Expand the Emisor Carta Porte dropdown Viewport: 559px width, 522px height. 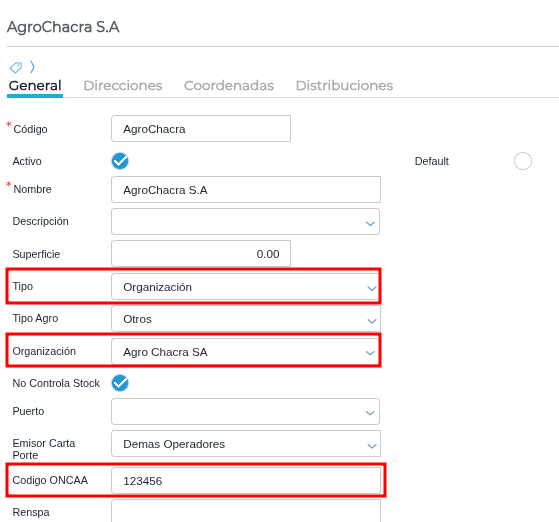point(246,444)
